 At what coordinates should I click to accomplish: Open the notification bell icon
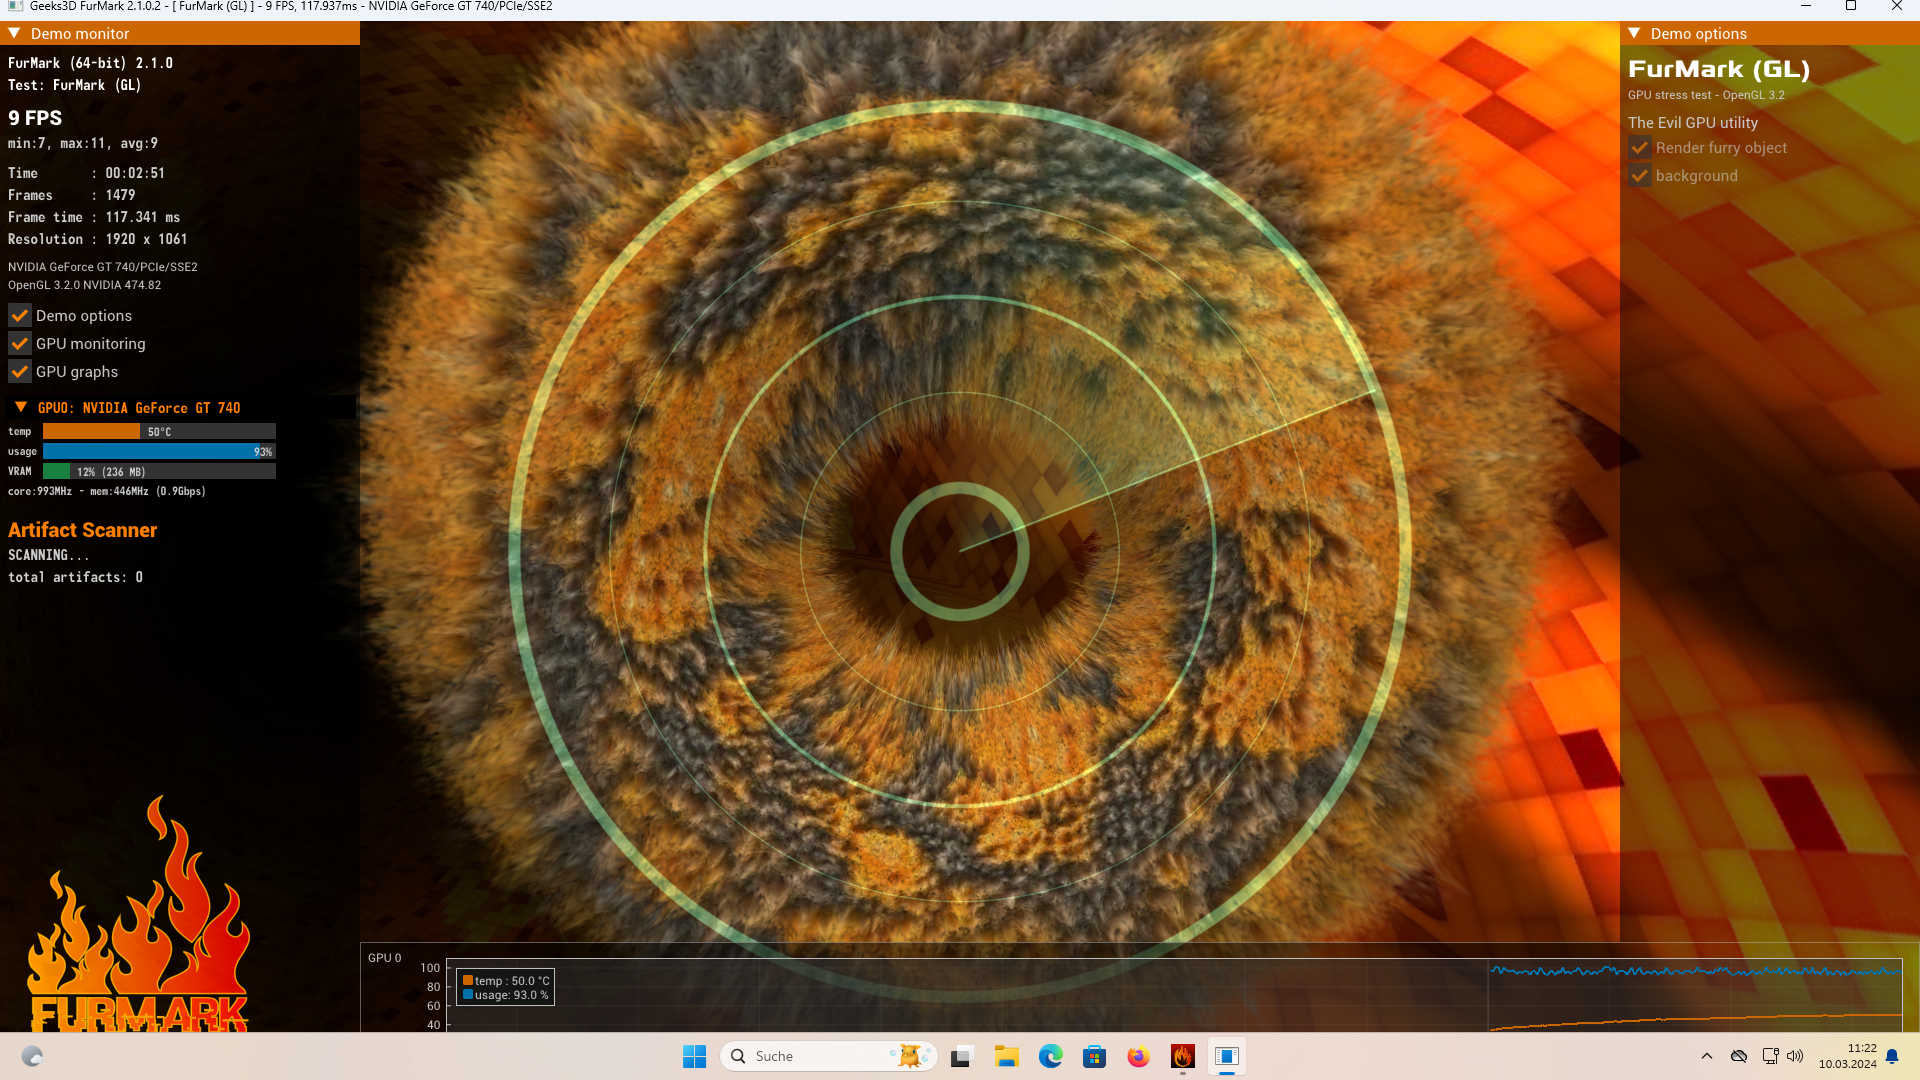[1892, 1056]
